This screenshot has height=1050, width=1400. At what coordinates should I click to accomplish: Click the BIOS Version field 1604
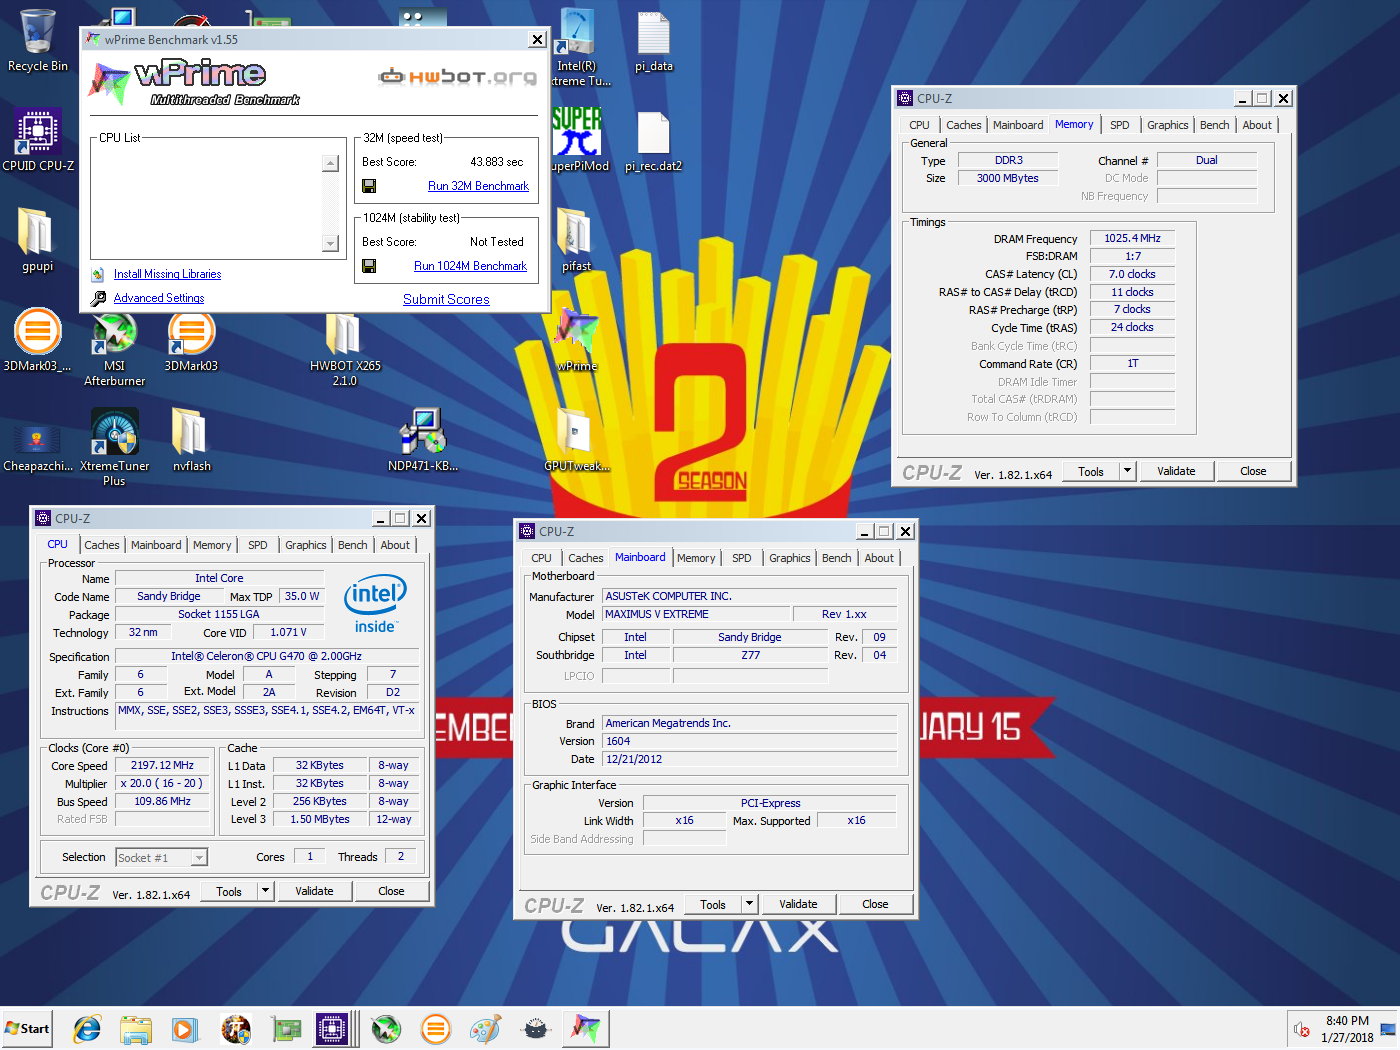point(749,741)
